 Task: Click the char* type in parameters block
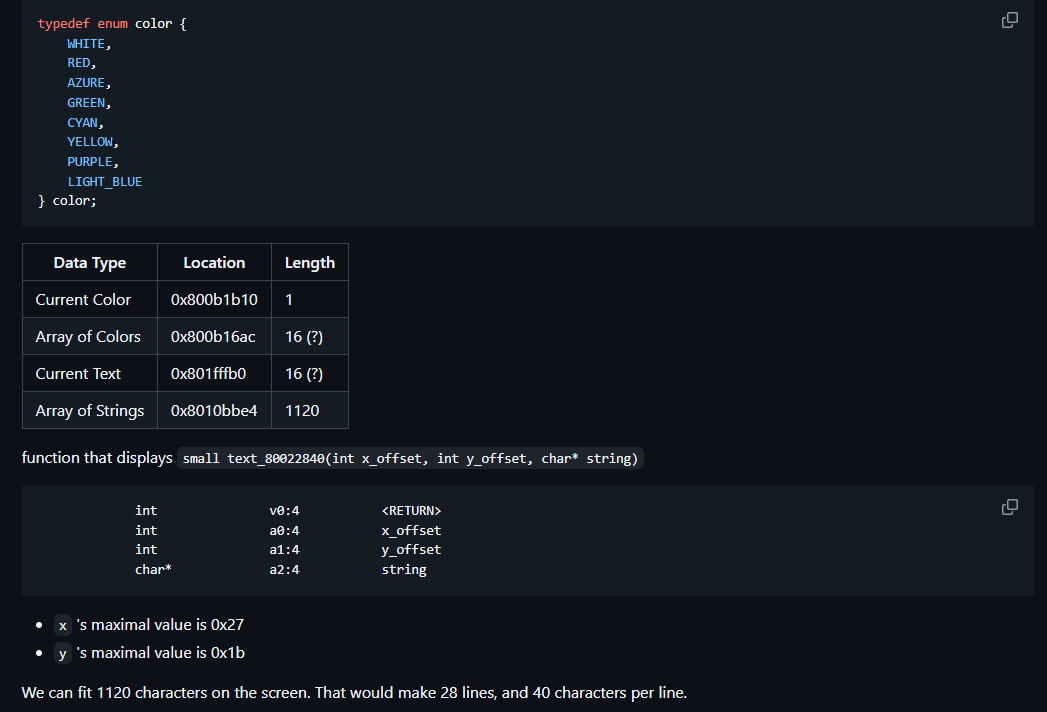coord(151,570)
